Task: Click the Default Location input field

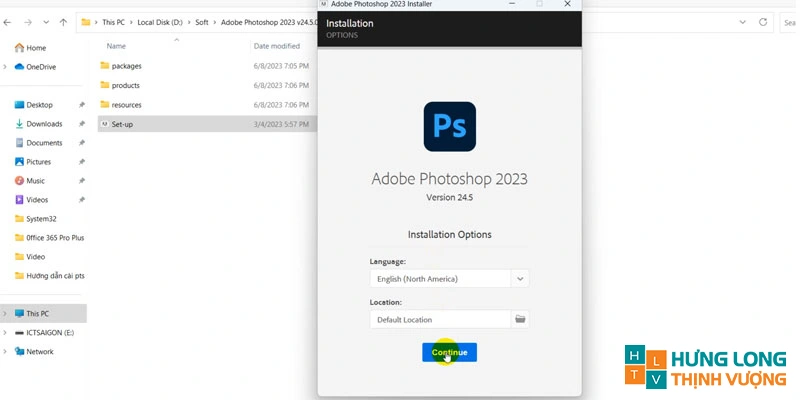Action: coord(440,319)
